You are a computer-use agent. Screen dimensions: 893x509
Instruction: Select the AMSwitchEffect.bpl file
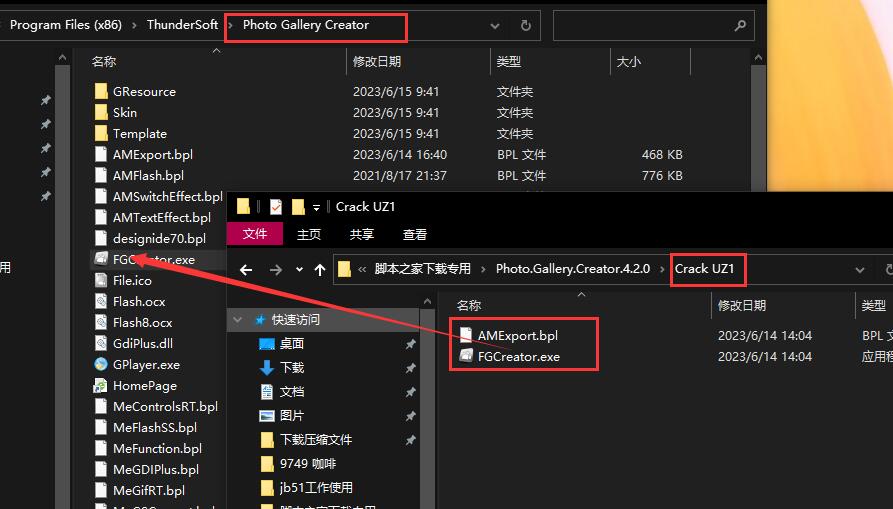tap(158, 196)
